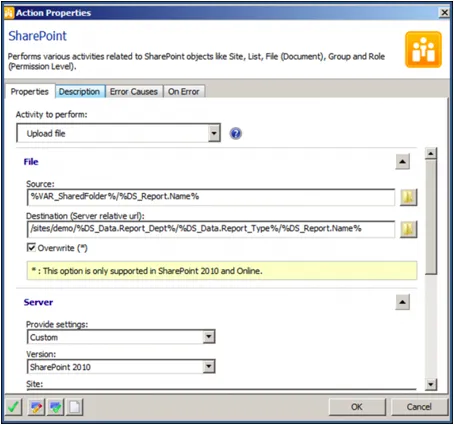Collapse the File section
The width and height of the screenshot is (454, 425).
pos(403,162)
